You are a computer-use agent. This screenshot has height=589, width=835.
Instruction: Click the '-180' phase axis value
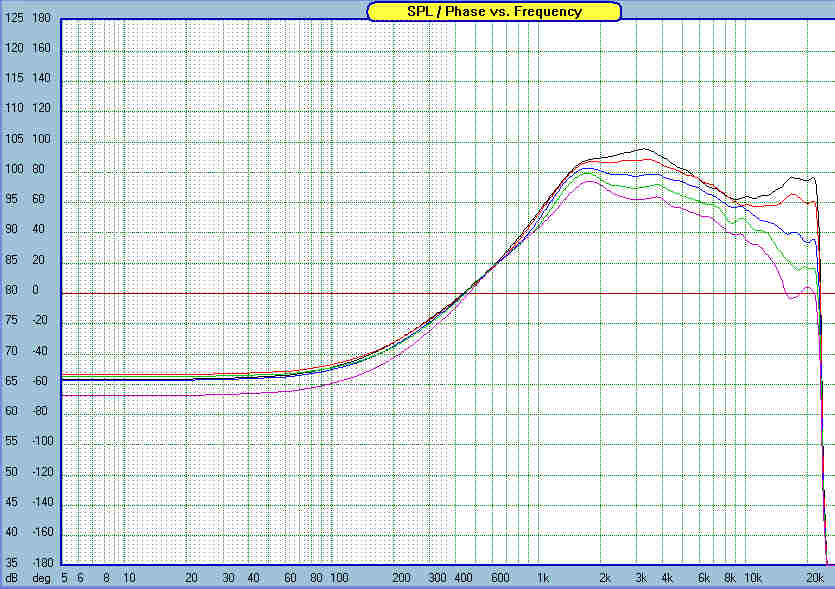(x=43, y=562)
